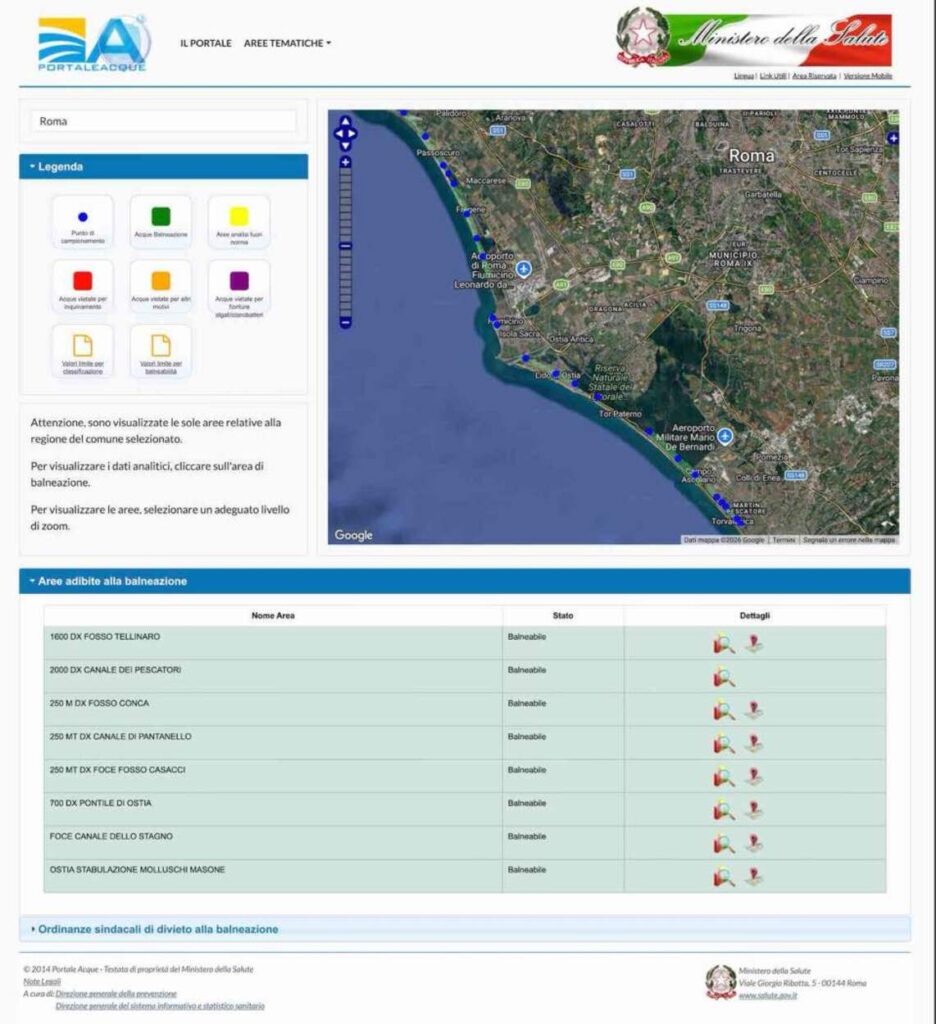Show 250 M DX FOSSO CONCA map pin
This screenshot has height=1024, width=936.
(754, 711)
